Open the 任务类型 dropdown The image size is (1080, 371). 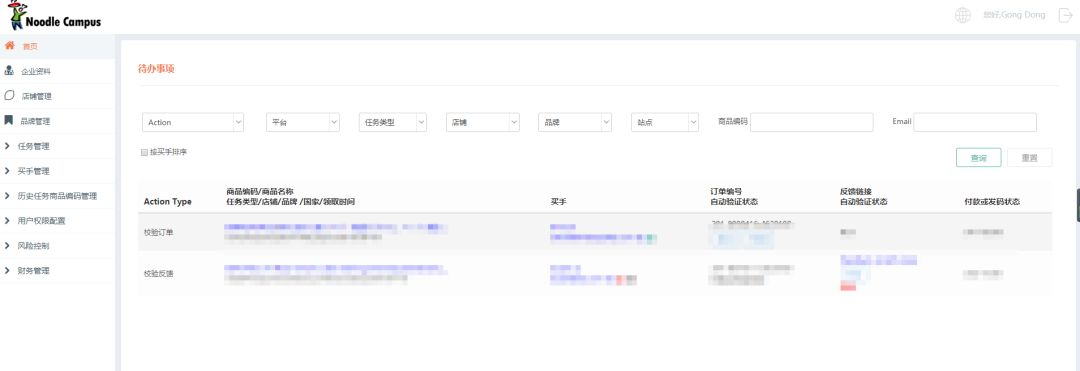pos(393,122)
